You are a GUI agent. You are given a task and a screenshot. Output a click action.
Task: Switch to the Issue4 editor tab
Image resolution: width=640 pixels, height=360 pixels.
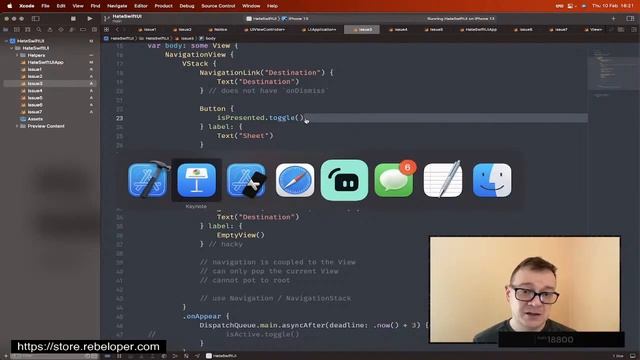coord(398,29)
